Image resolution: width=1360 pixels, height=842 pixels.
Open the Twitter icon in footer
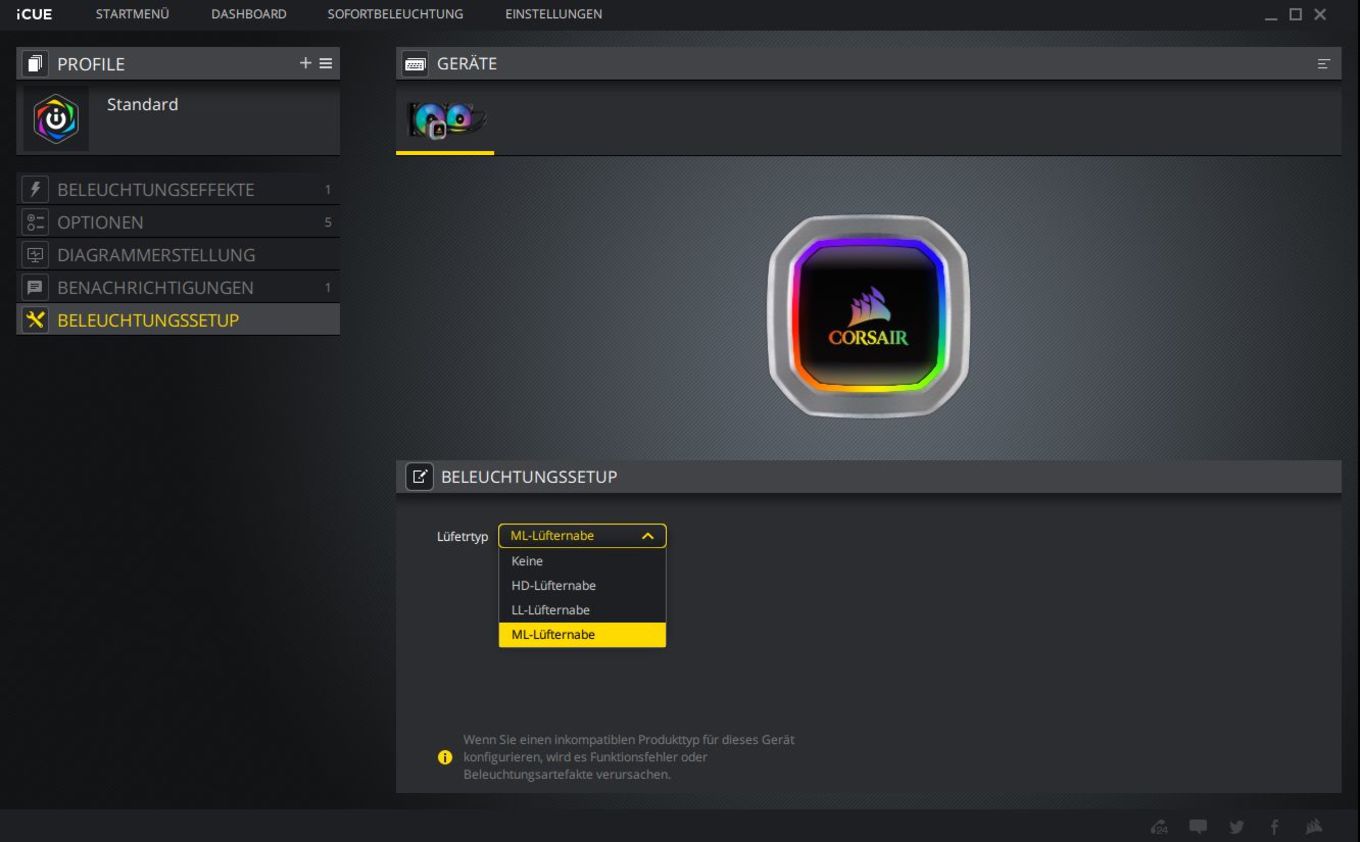(1236, 827)
